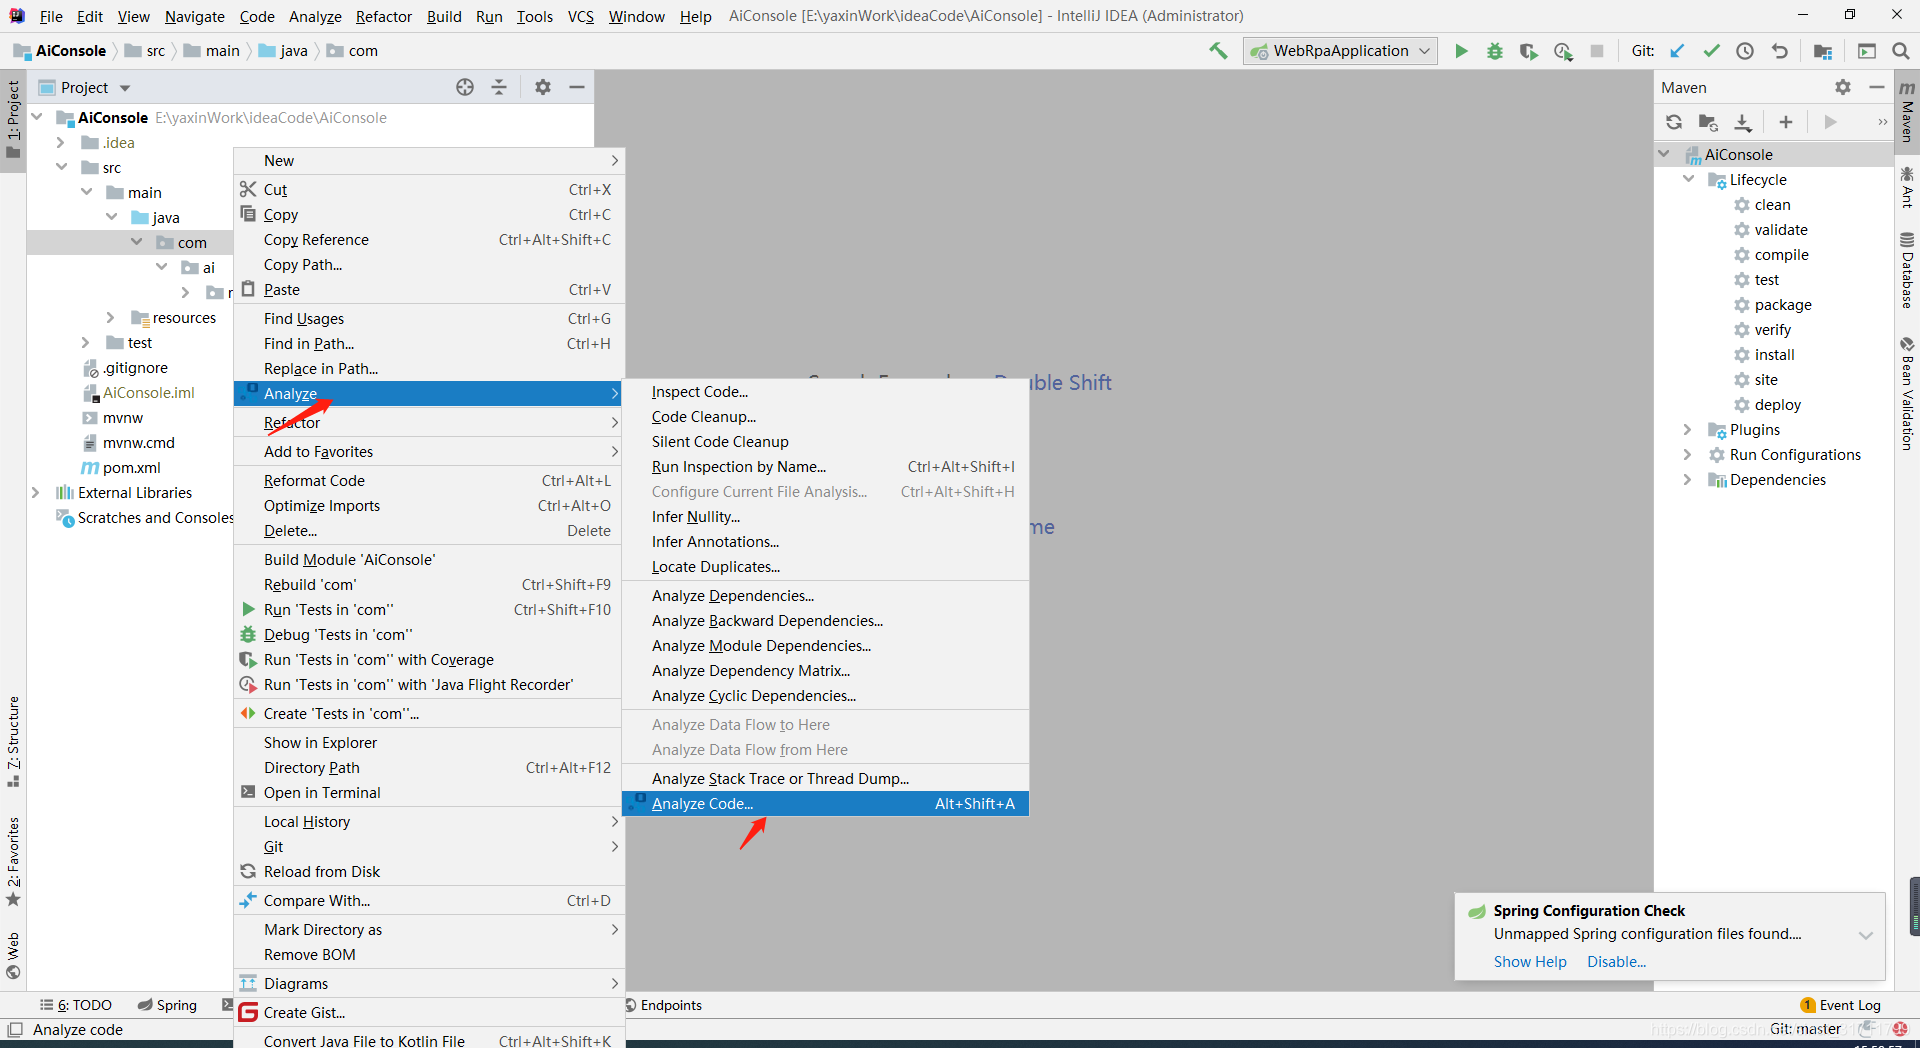Screen dimensions: 1920x1048
Task: Open Git history clock icon
Action: (1745, 51)
